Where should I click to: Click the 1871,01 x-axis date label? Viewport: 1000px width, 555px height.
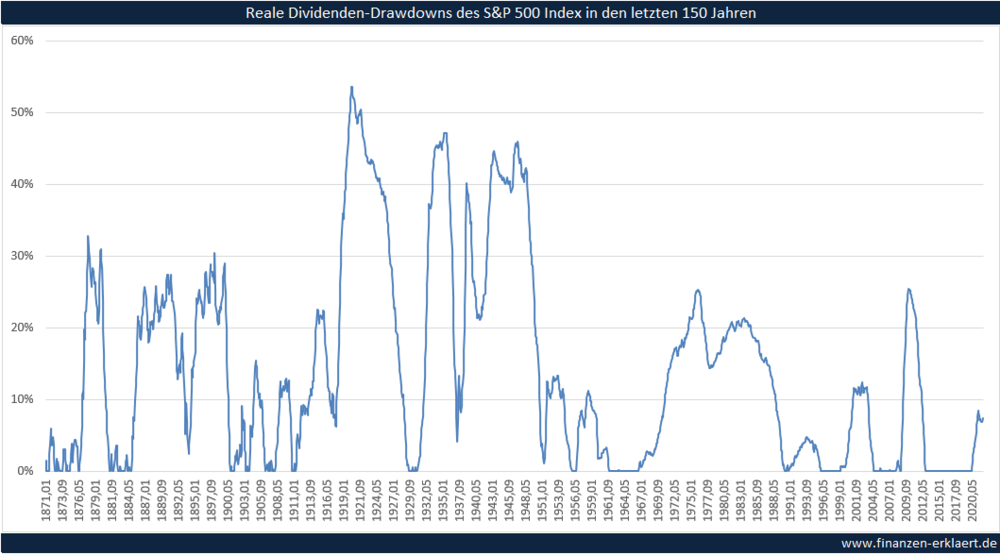46,500
